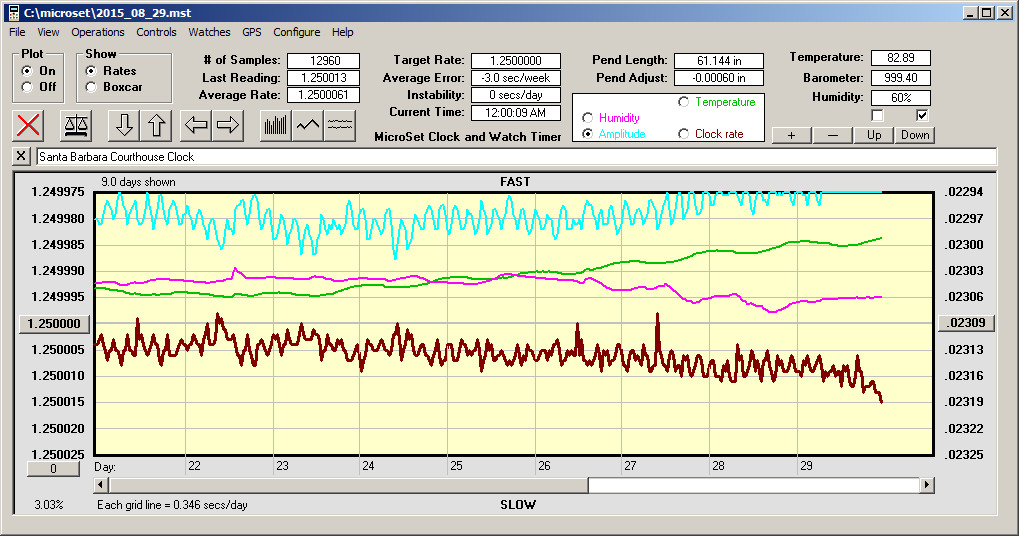This screenshot has height=536, width=1019.
Task: Click the Pend Adjust value field
Action: (x=719, y=78)
